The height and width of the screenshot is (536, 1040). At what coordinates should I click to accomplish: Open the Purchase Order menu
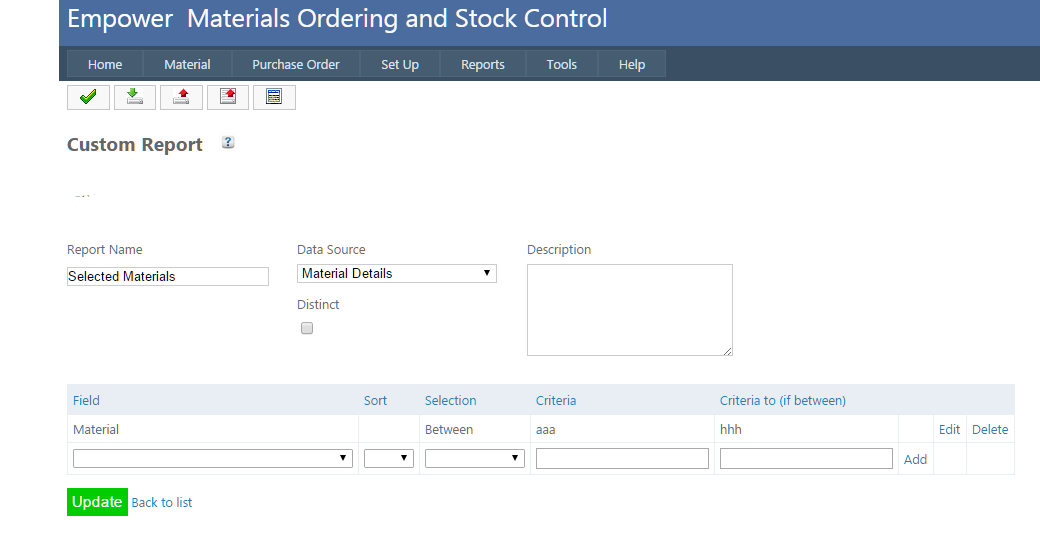pos(295,64)
